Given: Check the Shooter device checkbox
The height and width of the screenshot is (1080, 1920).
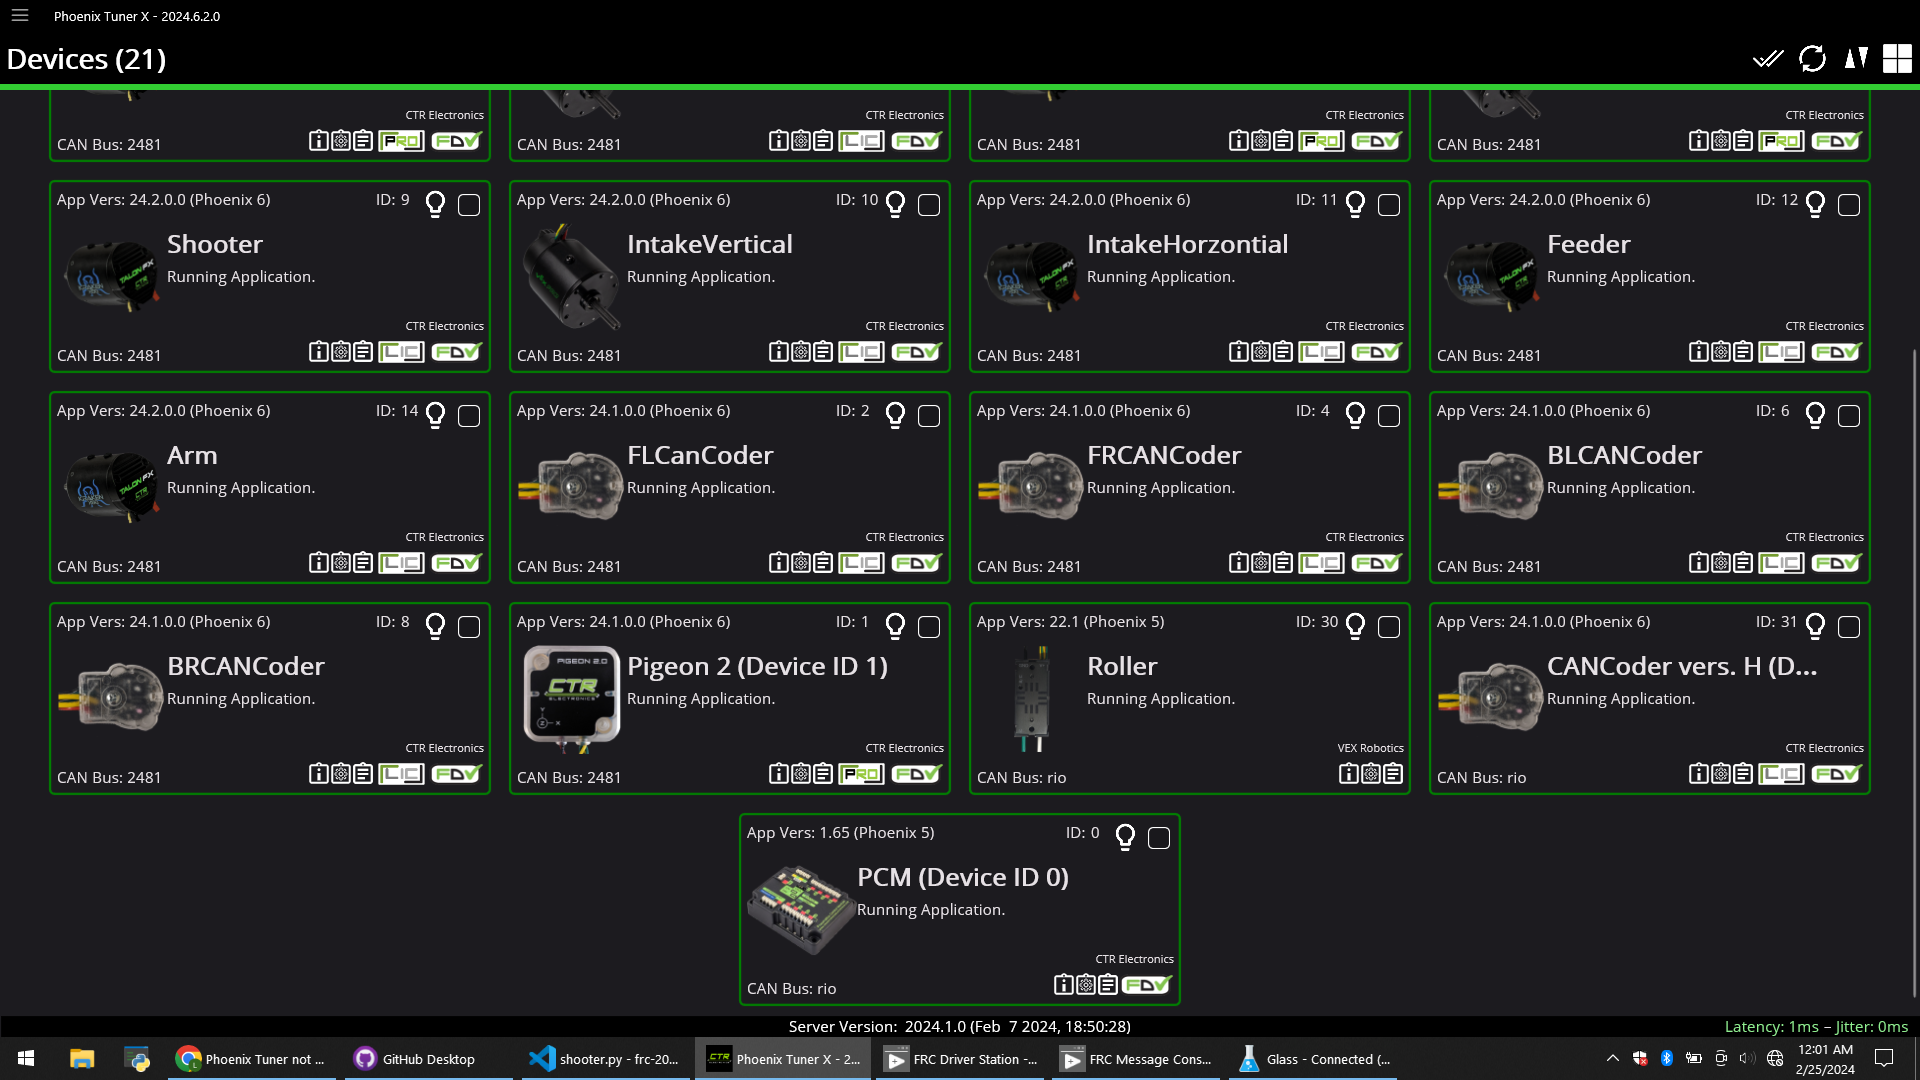Looking at the screenshot, I should [x=469, y=205].
